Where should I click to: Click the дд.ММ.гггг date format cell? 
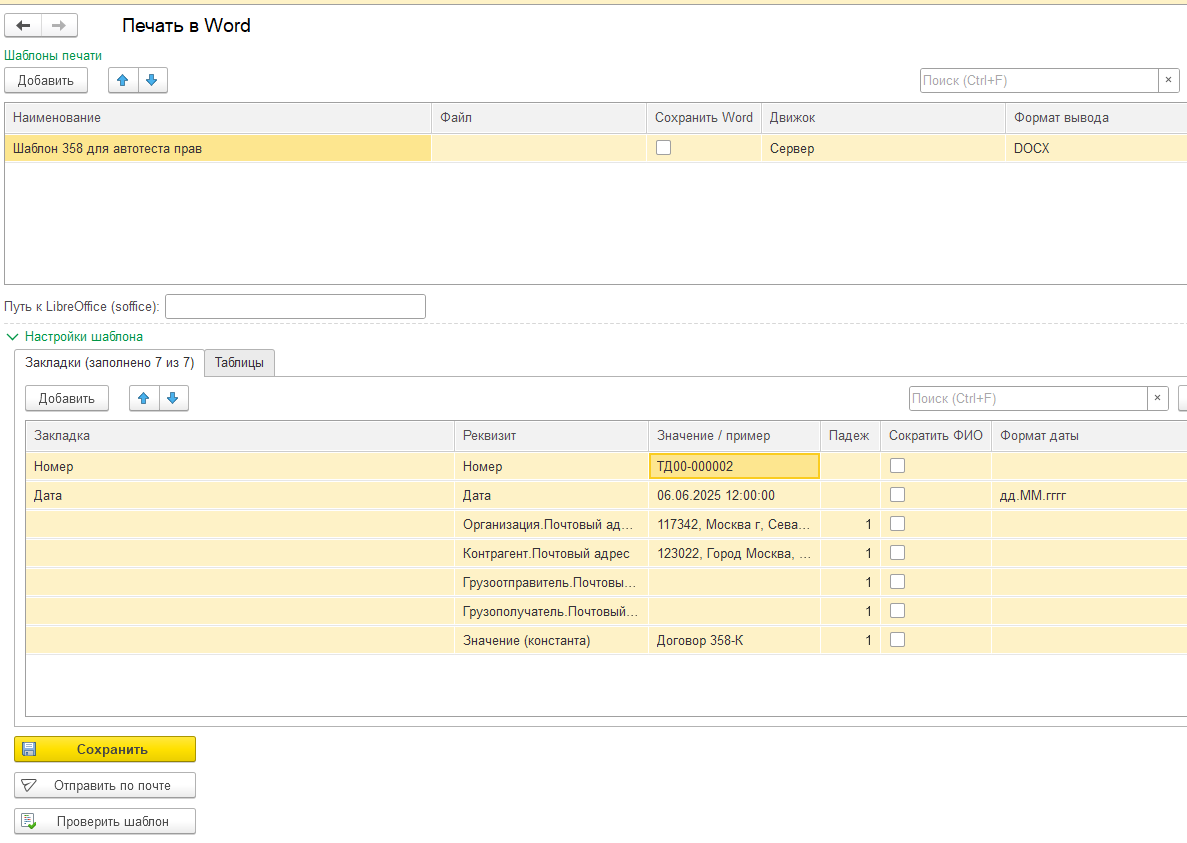[1089, 496]
